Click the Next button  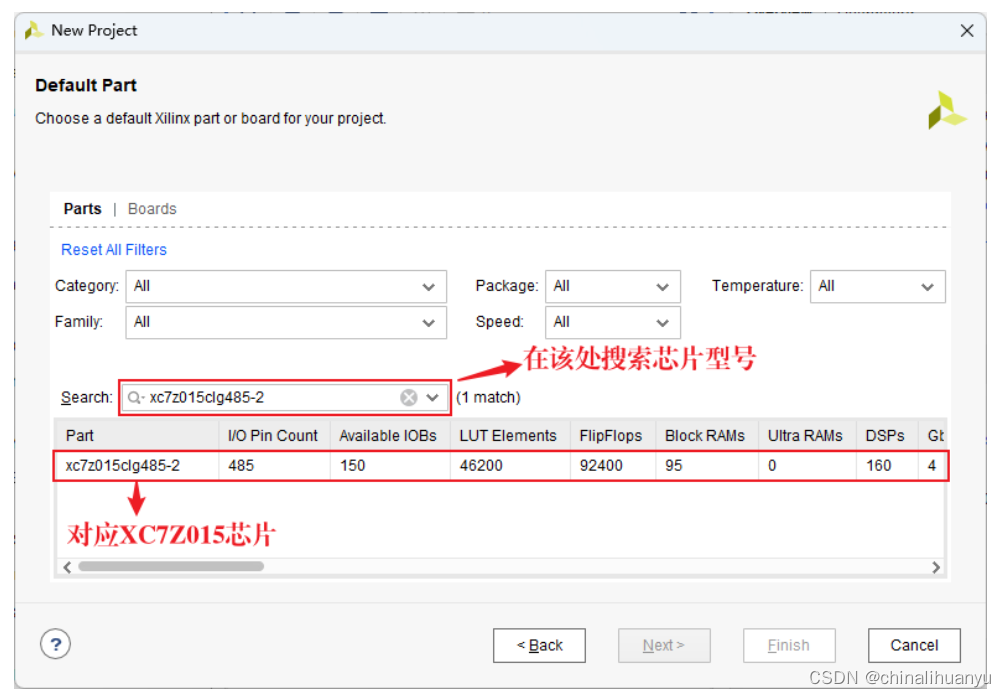[x=664, y=645]
